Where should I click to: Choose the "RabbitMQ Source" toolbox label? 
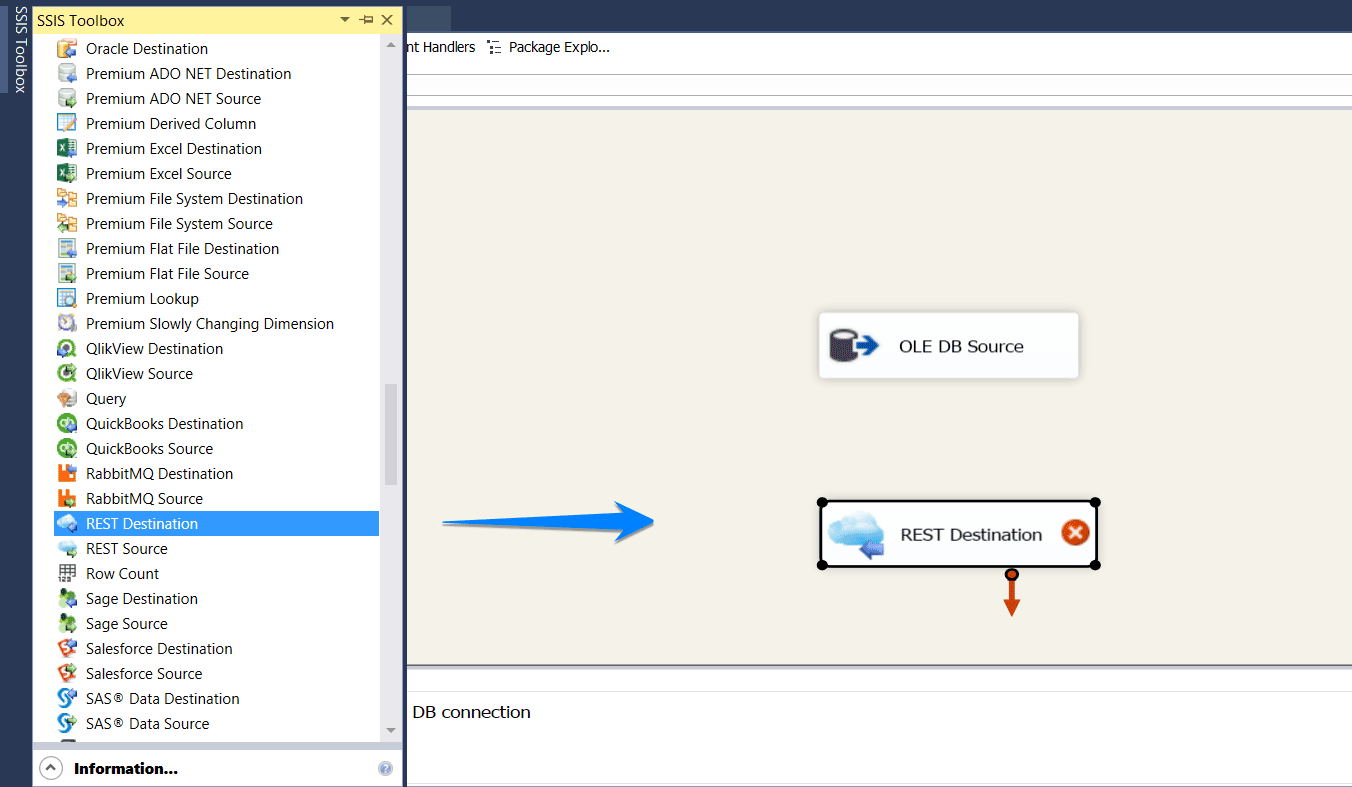pyautogui.click(x=144, y=498)
